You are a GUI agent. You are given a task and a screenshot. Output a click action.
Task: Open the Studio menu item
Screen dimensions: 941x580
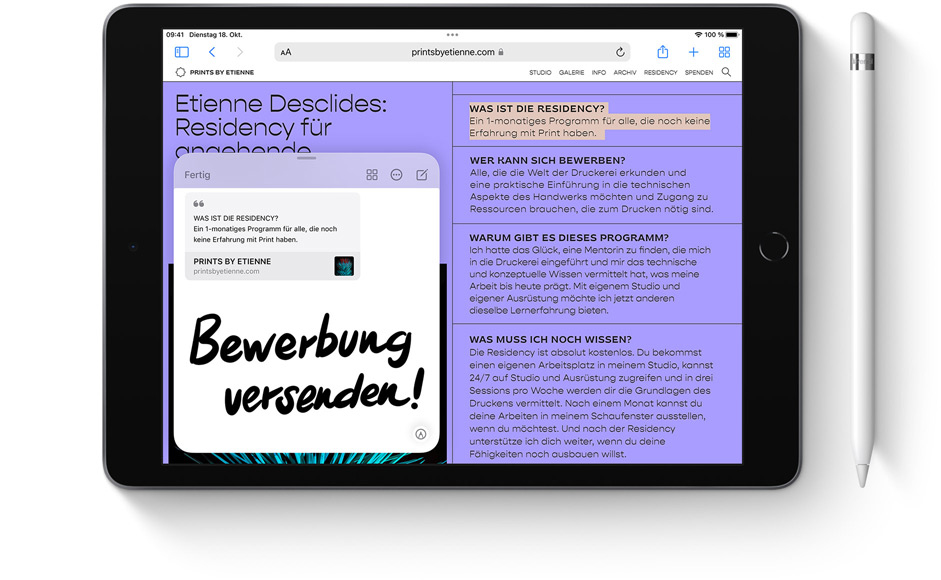tap(540, 73)
